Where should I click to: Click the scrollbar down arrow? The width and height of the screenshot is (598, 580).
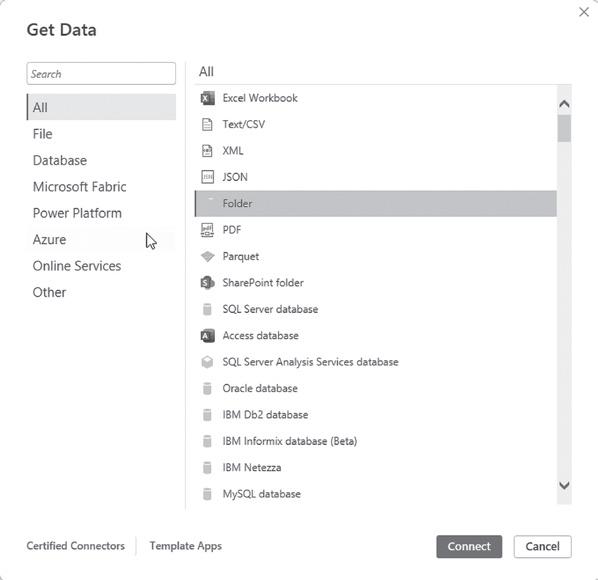coord(564,485)
